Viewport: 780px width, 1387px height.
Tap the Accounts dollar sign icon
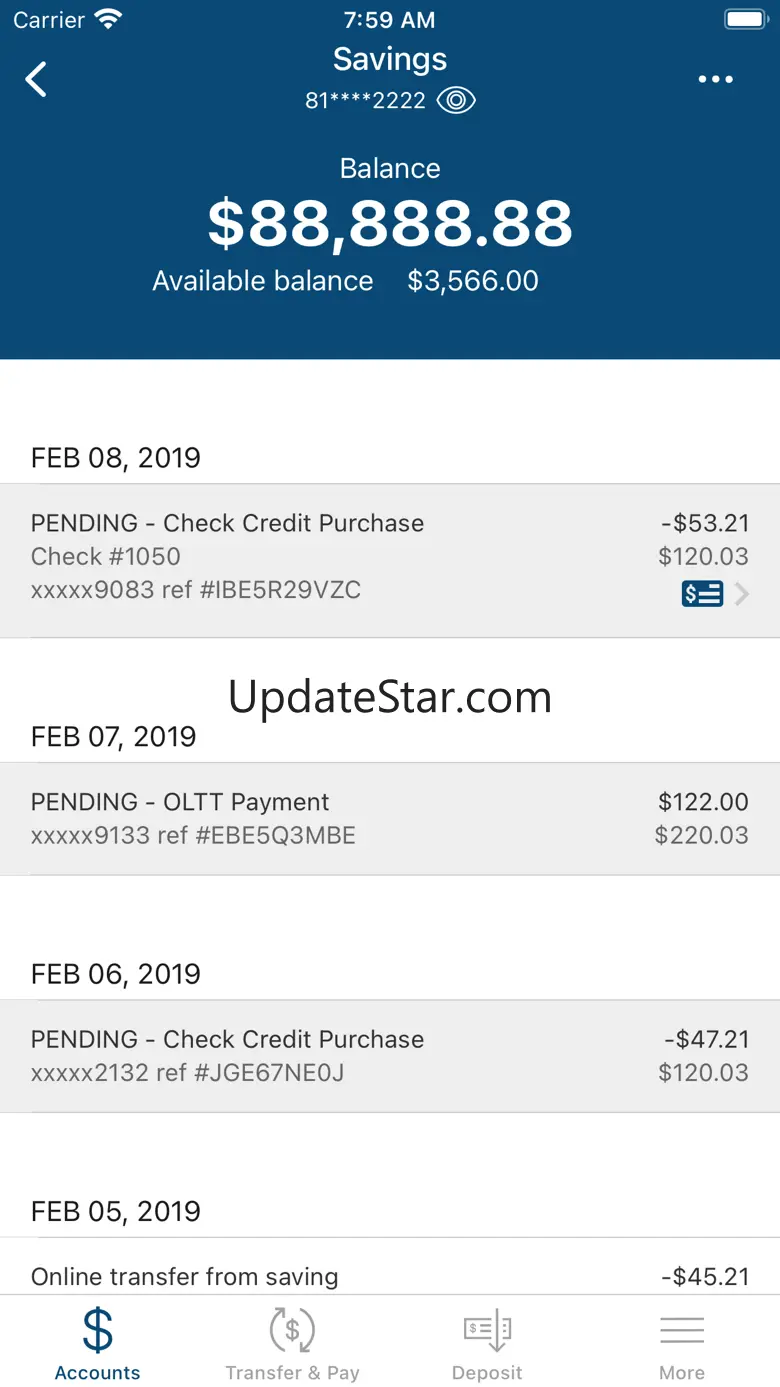point(97,1330)
